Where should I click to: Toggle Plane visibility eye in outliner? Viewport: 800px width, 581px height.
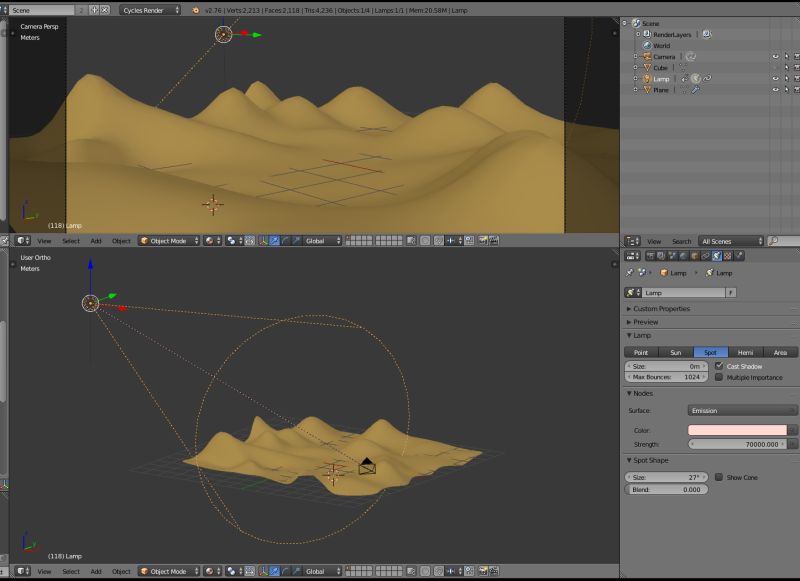click(776, 90)
